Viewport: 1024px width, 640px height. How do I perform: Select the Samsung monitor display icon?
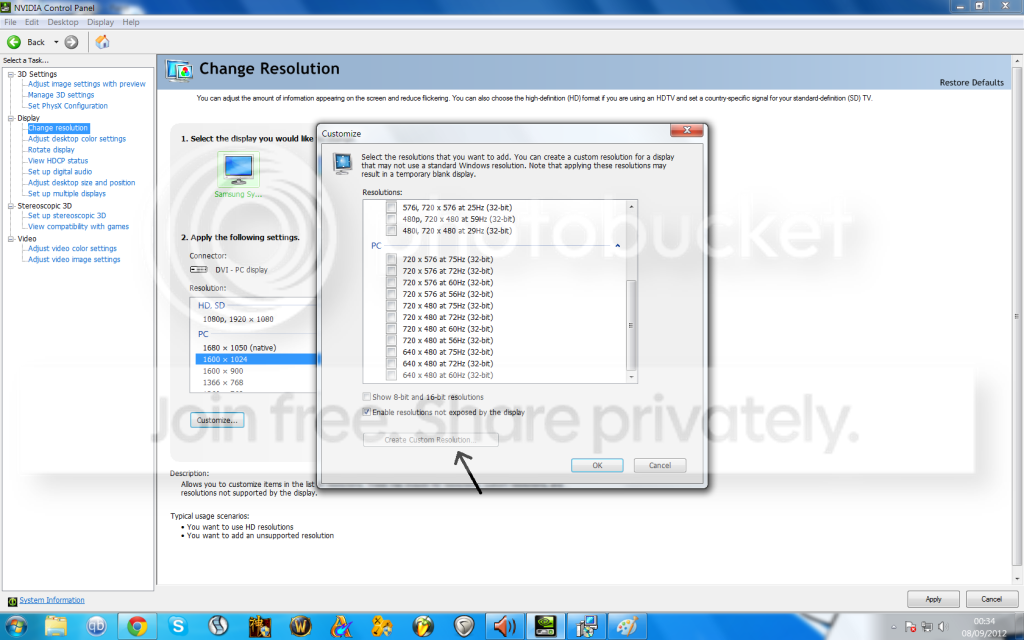point(238,169)
